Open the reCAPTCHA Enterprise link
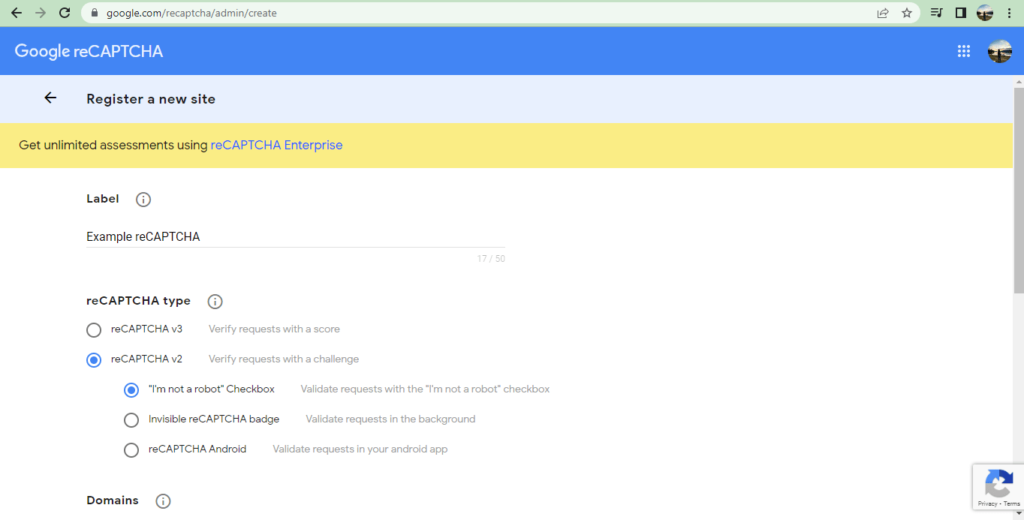1024x520 pixels. pyautogui.click(x=276, y=145)
